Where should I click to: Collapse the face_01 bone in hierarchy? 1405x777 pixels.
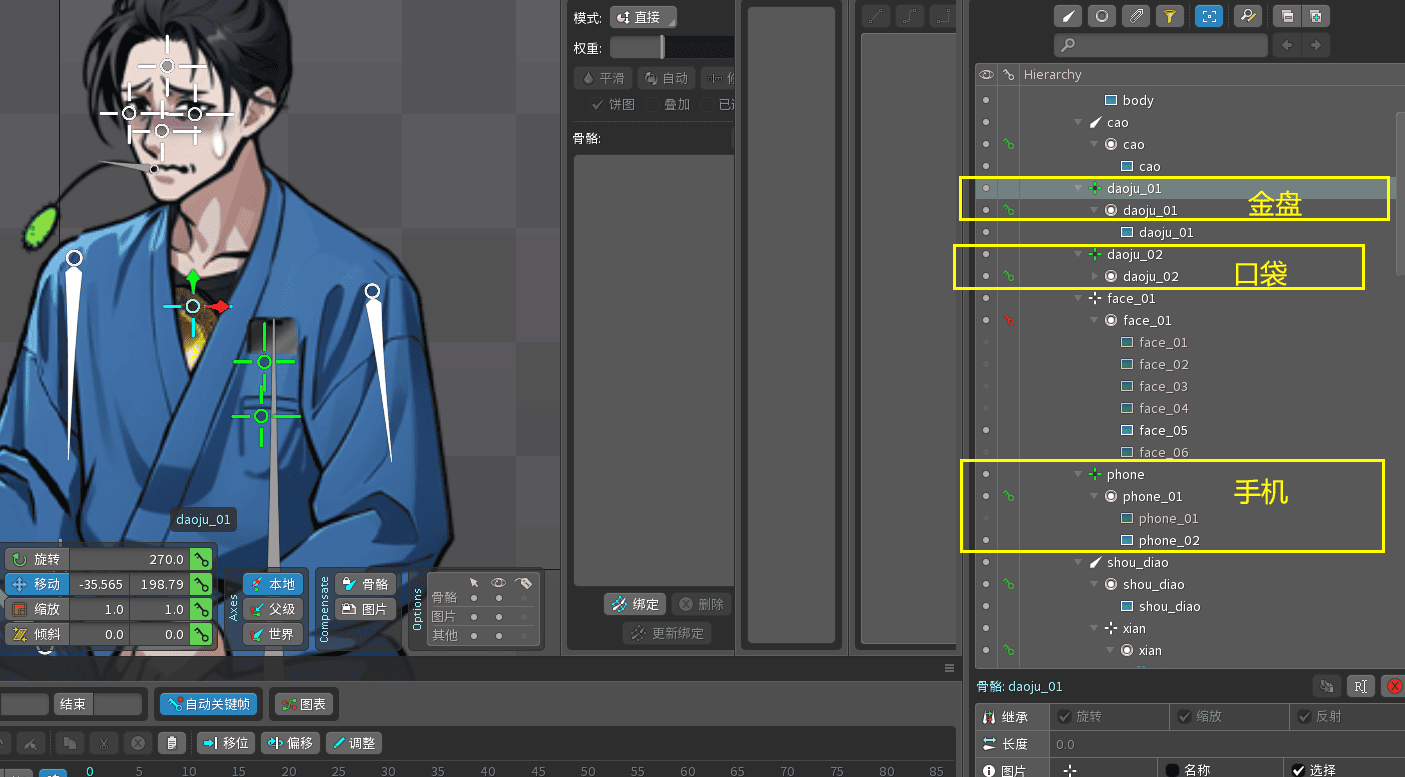(1079, 298)
